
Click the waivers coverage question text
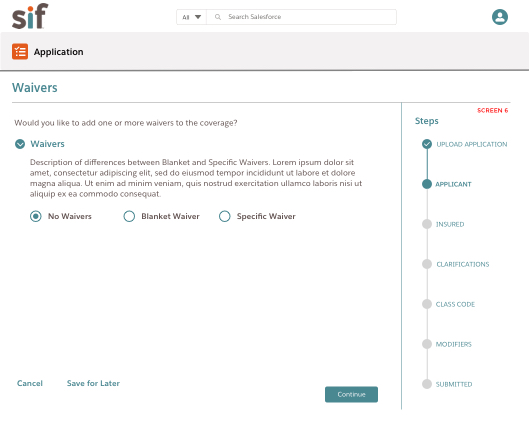(126, 123)
